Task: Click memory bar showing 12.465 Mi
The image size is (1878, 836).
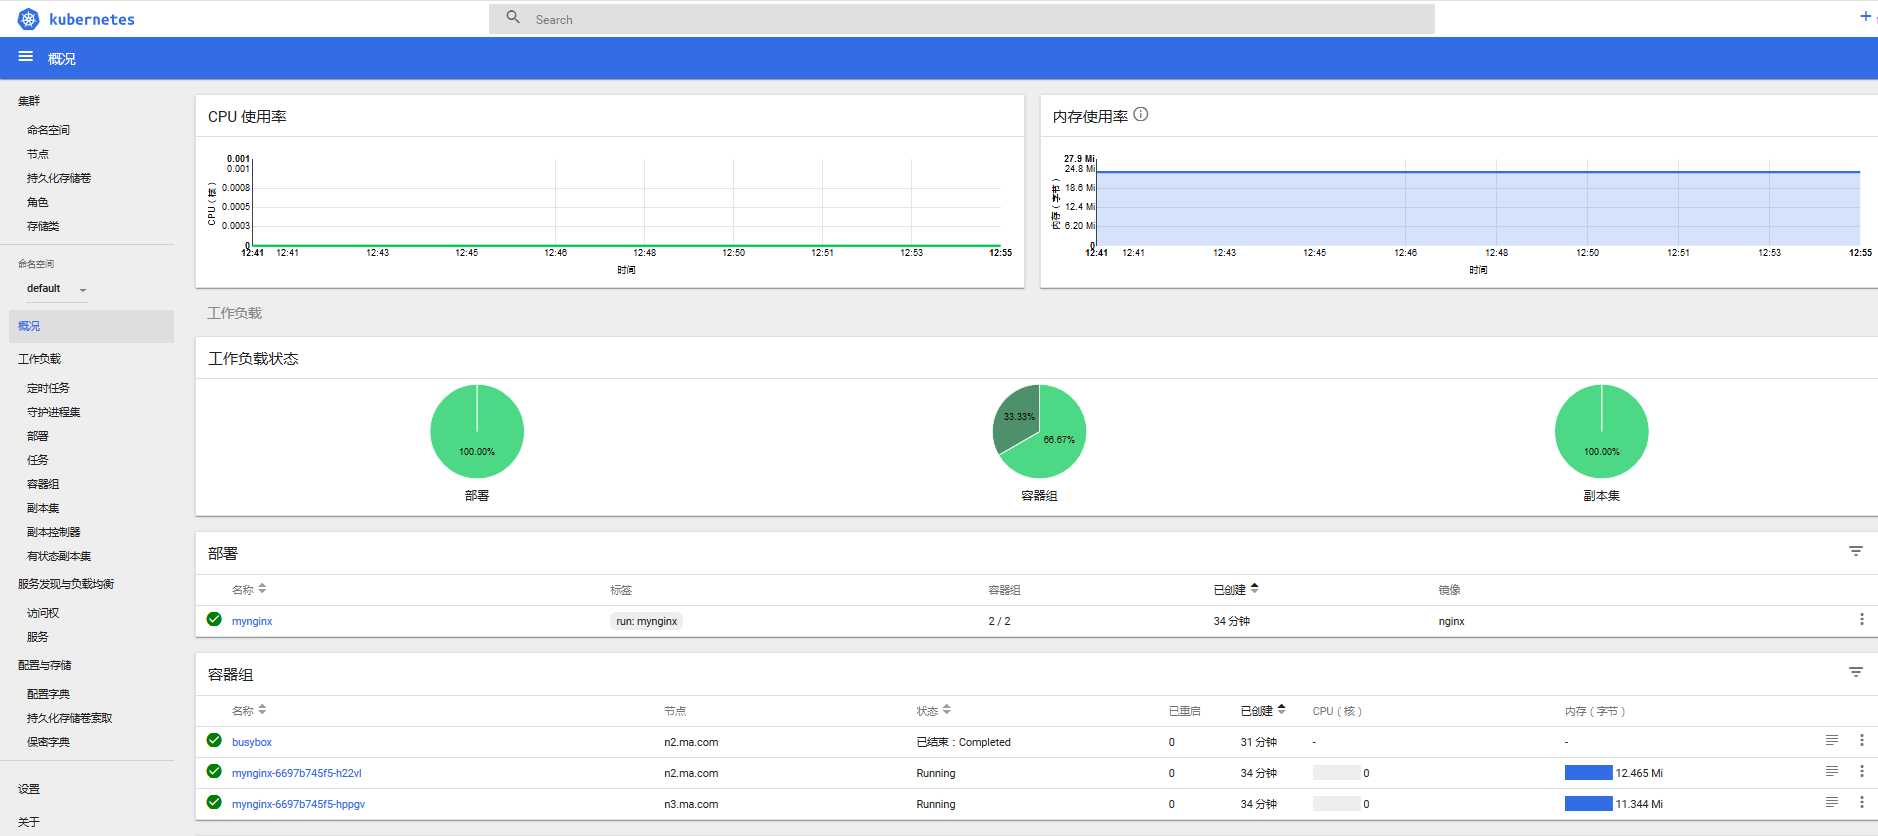Action: tap(1589, 772)
